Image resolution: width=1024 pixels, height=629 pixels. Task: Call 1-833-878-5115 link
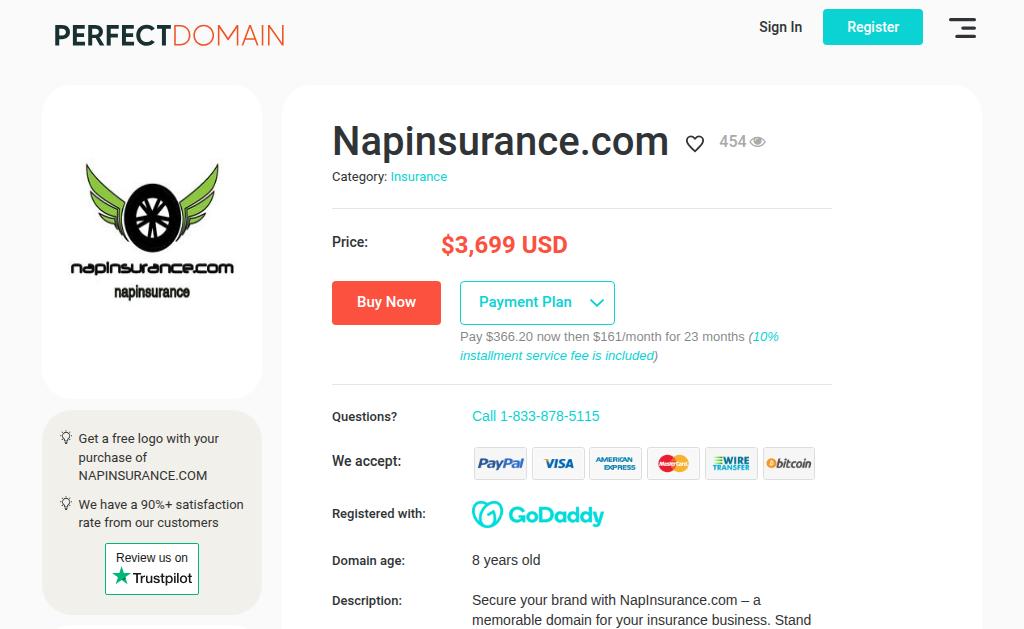point(536,416)
